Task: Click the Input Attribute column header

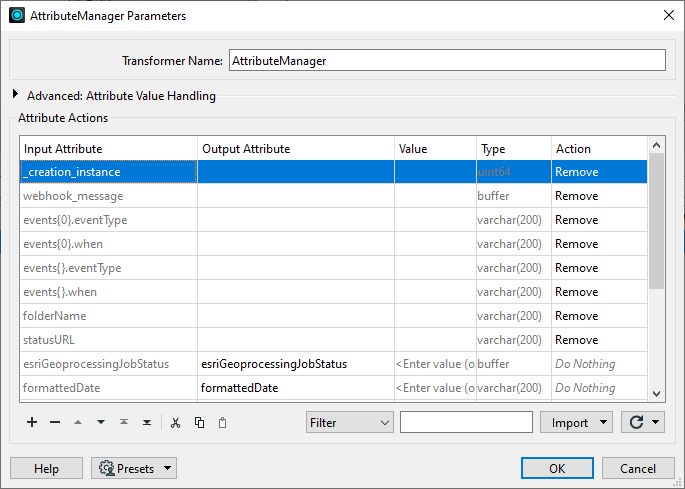Action: [x=108, y=149]
